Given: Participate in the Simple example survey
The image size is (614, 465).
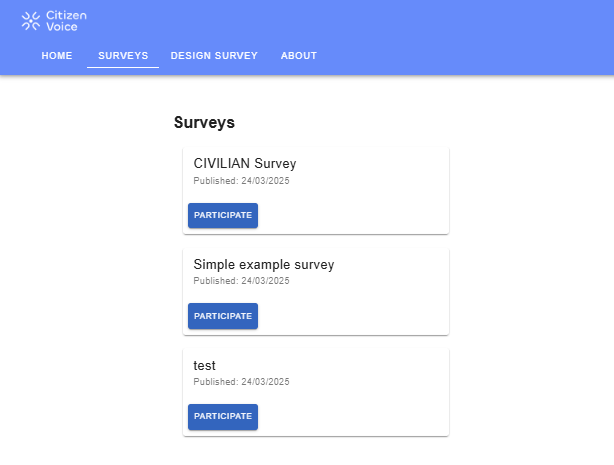Looking at the screenshot, I should point(223,316).
